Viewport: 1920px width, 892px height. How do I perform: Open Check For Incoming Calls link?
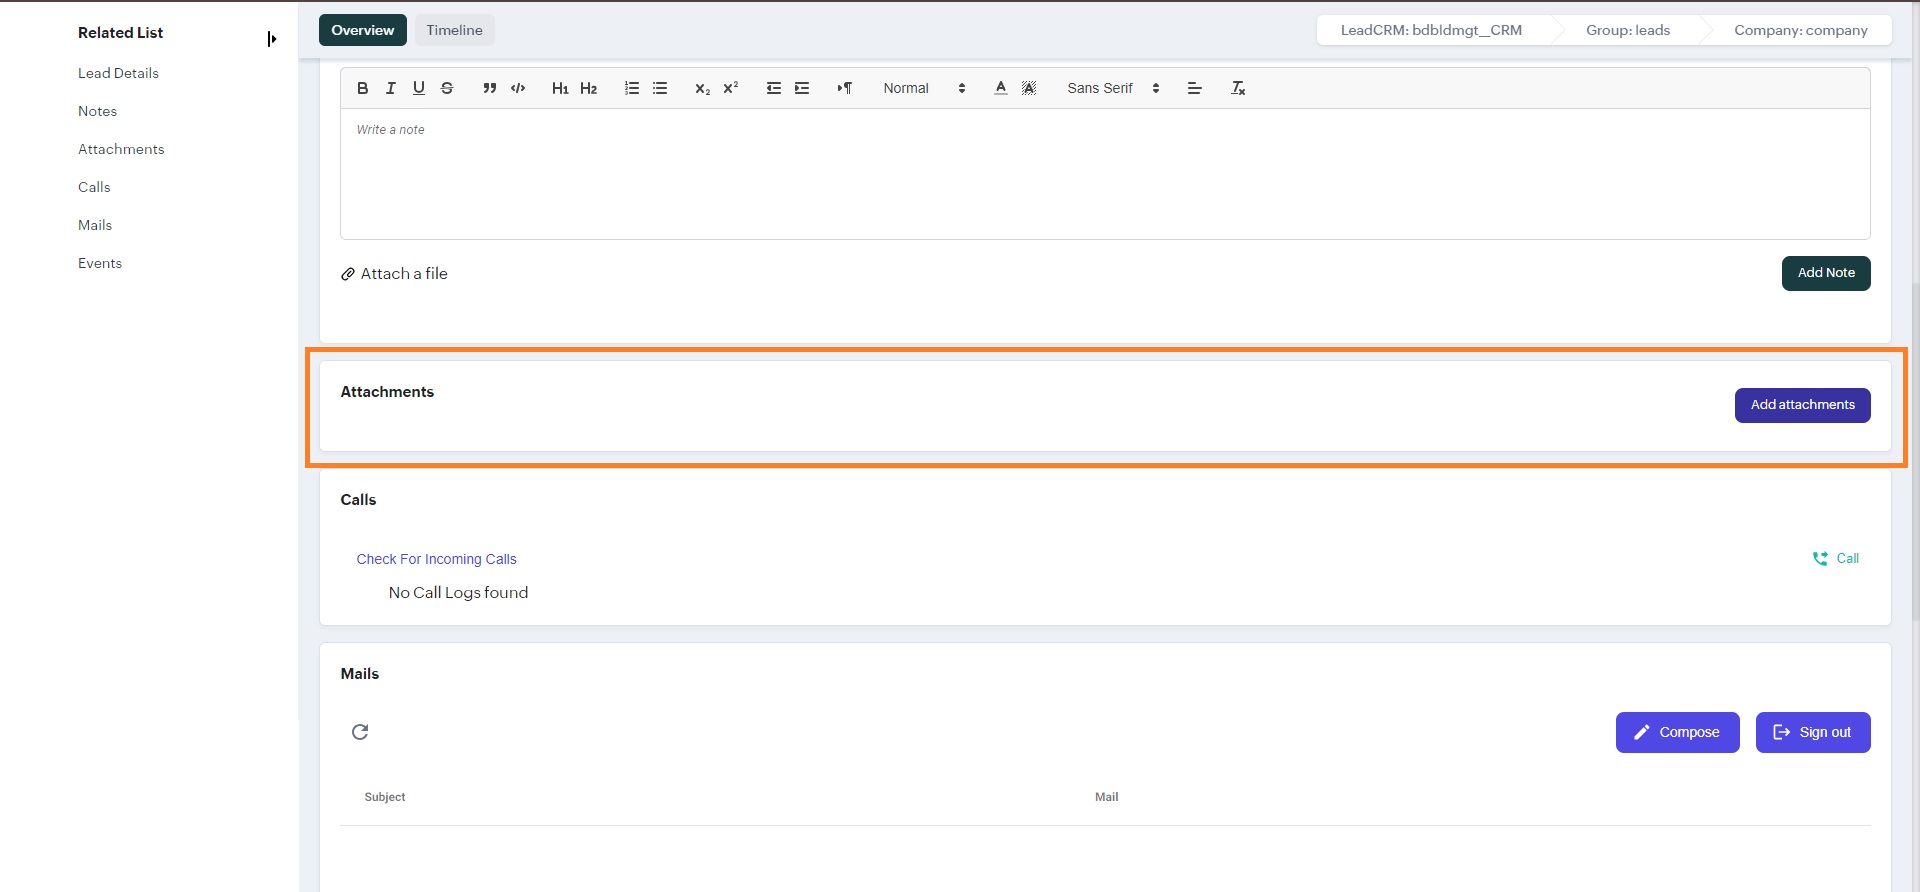coord(436,559)
